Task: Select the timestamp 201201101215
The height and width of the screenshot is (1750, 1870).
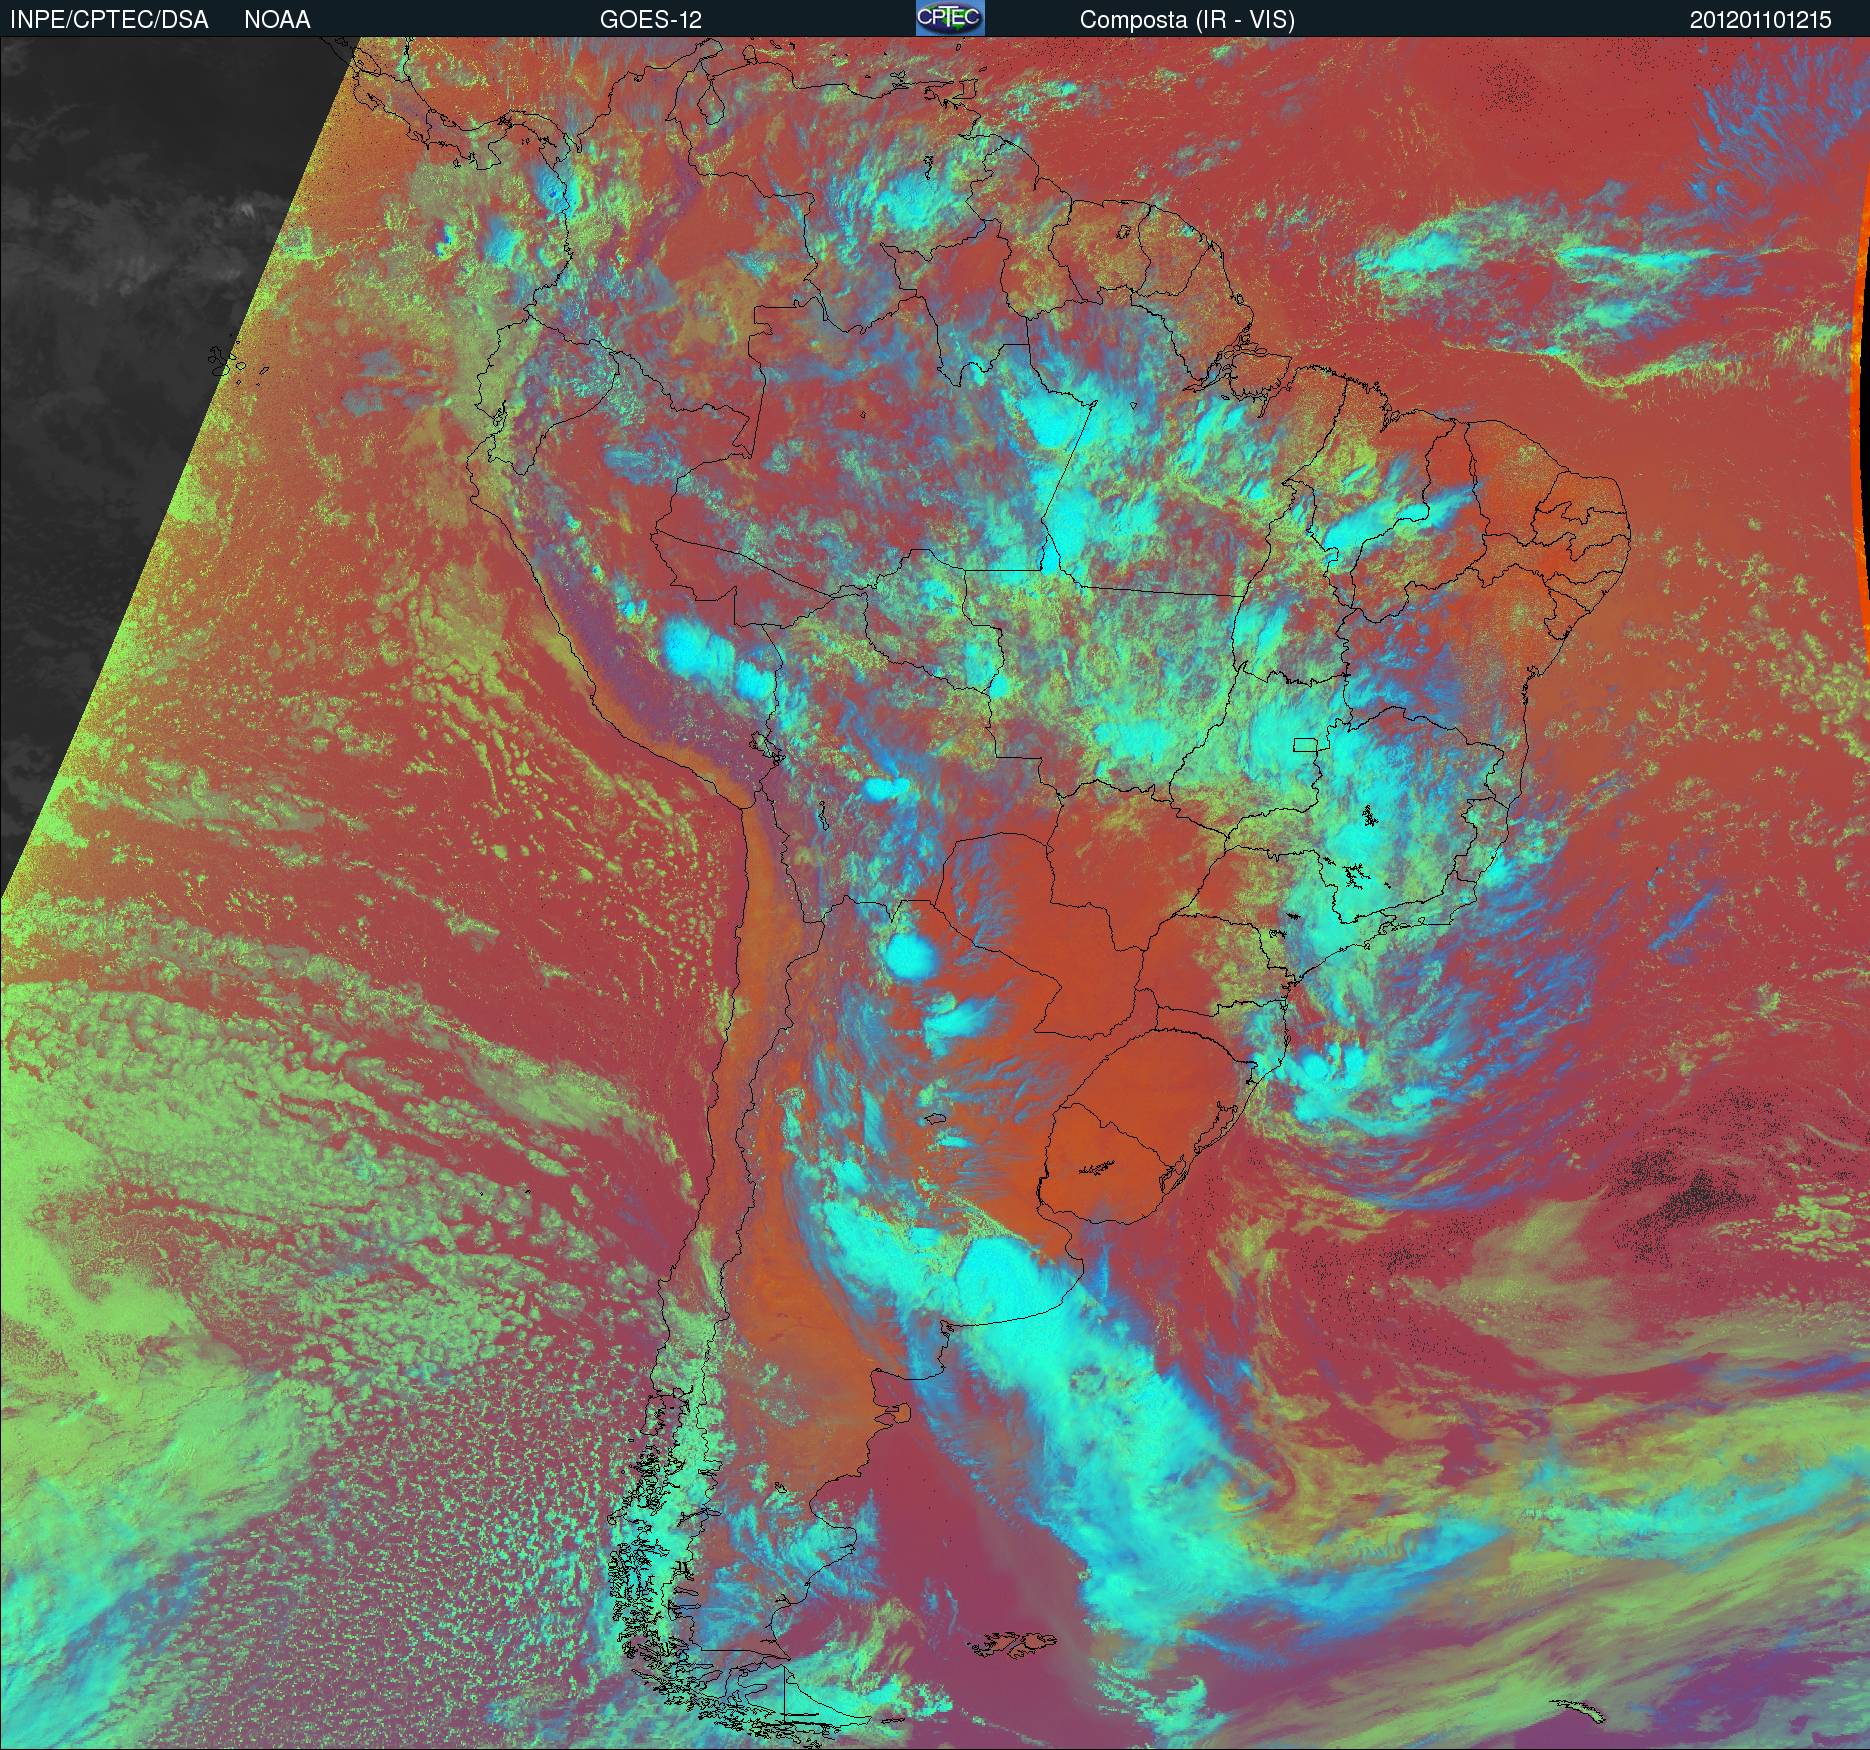Action: point(1761,20)
